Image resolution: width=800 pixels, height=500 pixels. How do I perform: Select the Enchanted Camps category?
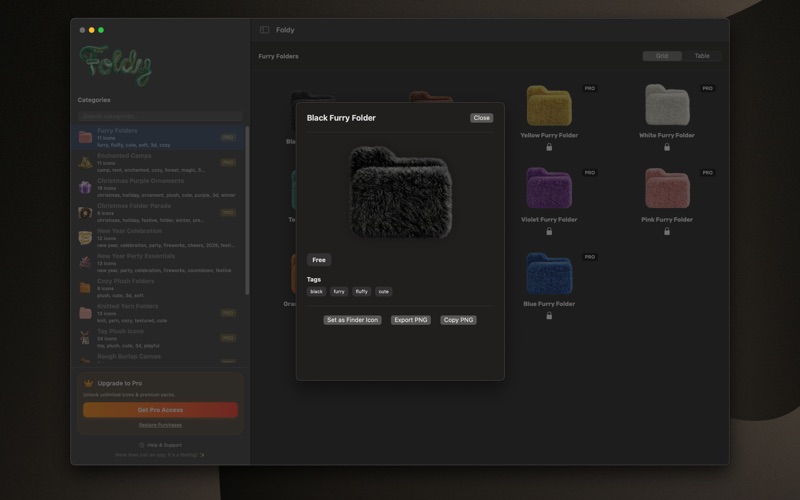pos(158,162)
